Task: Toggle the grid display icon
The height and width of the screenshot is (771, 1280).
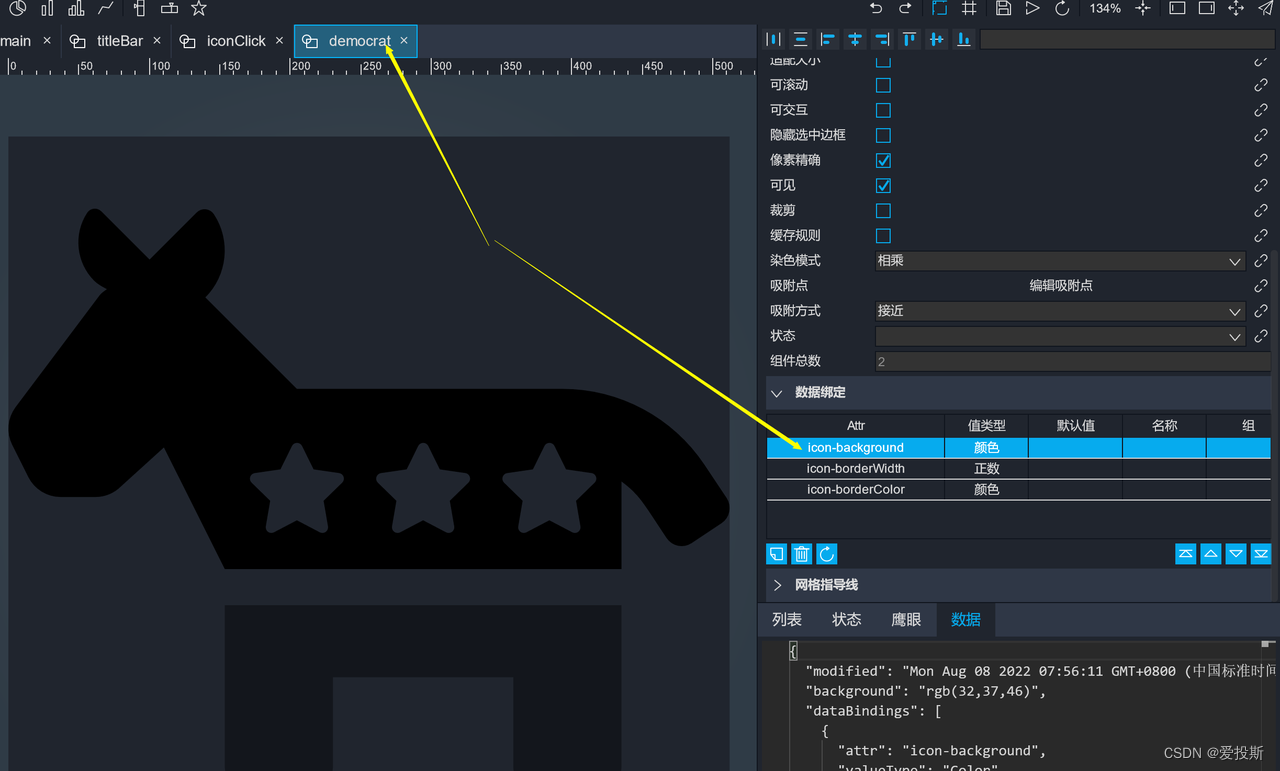Action: (x=969, y=8)
